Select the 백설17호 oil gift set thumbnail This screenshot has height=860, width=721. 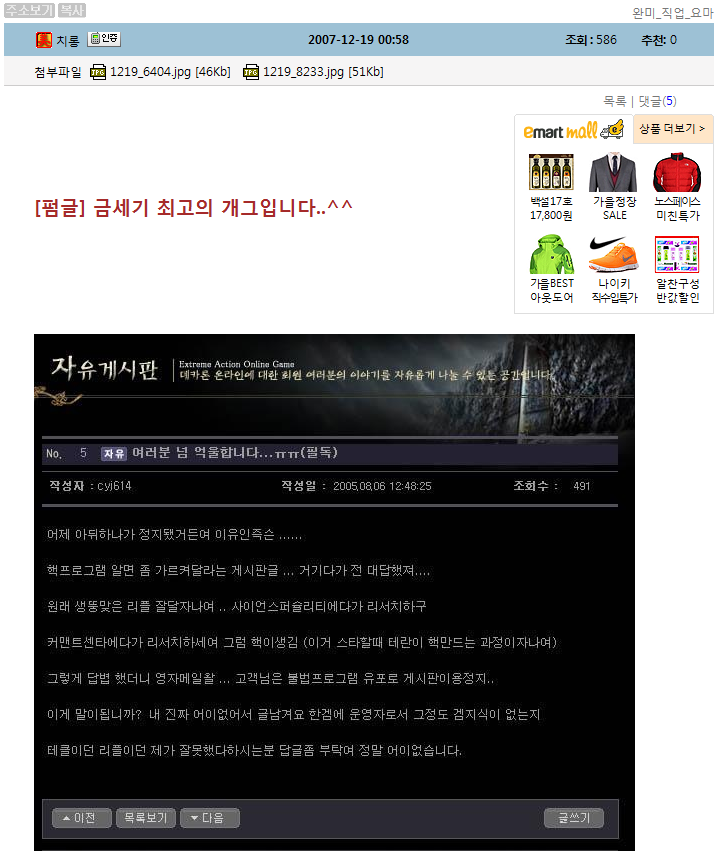click(x=551, y=172)
